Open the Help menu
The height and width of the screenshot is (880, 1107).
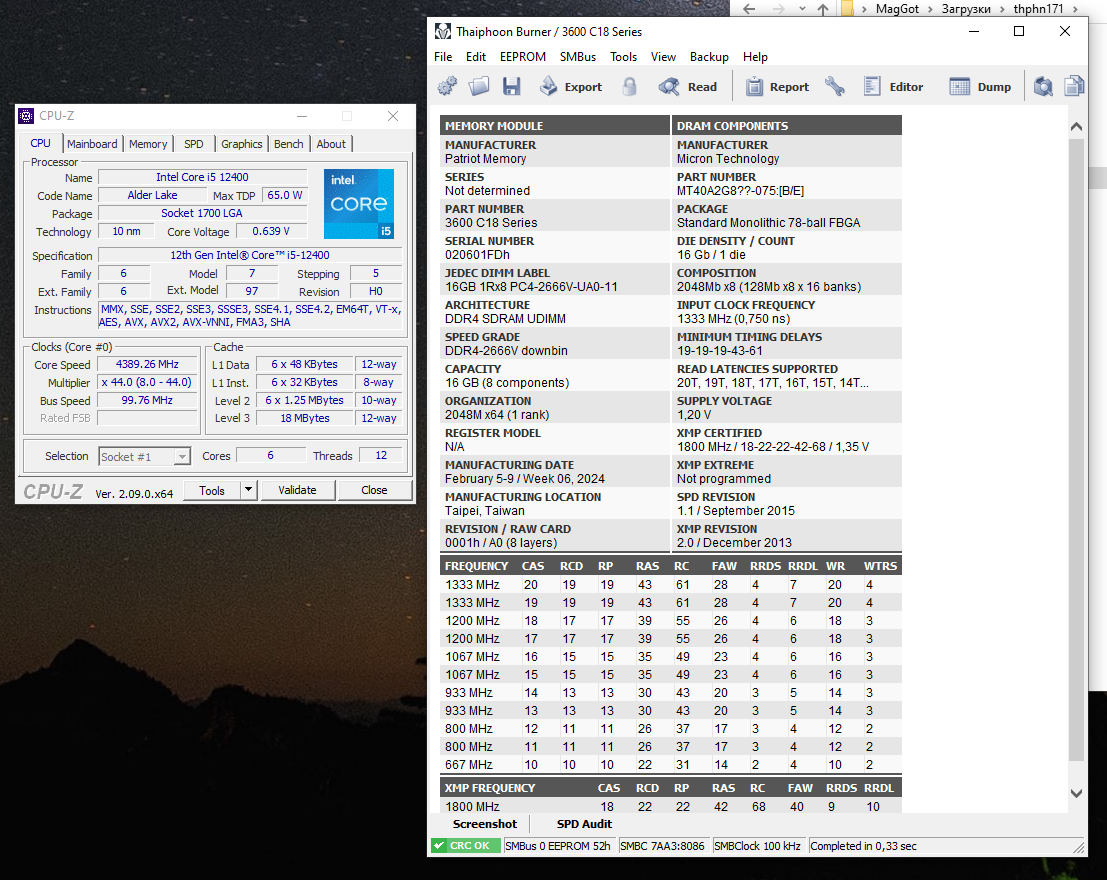755,57
